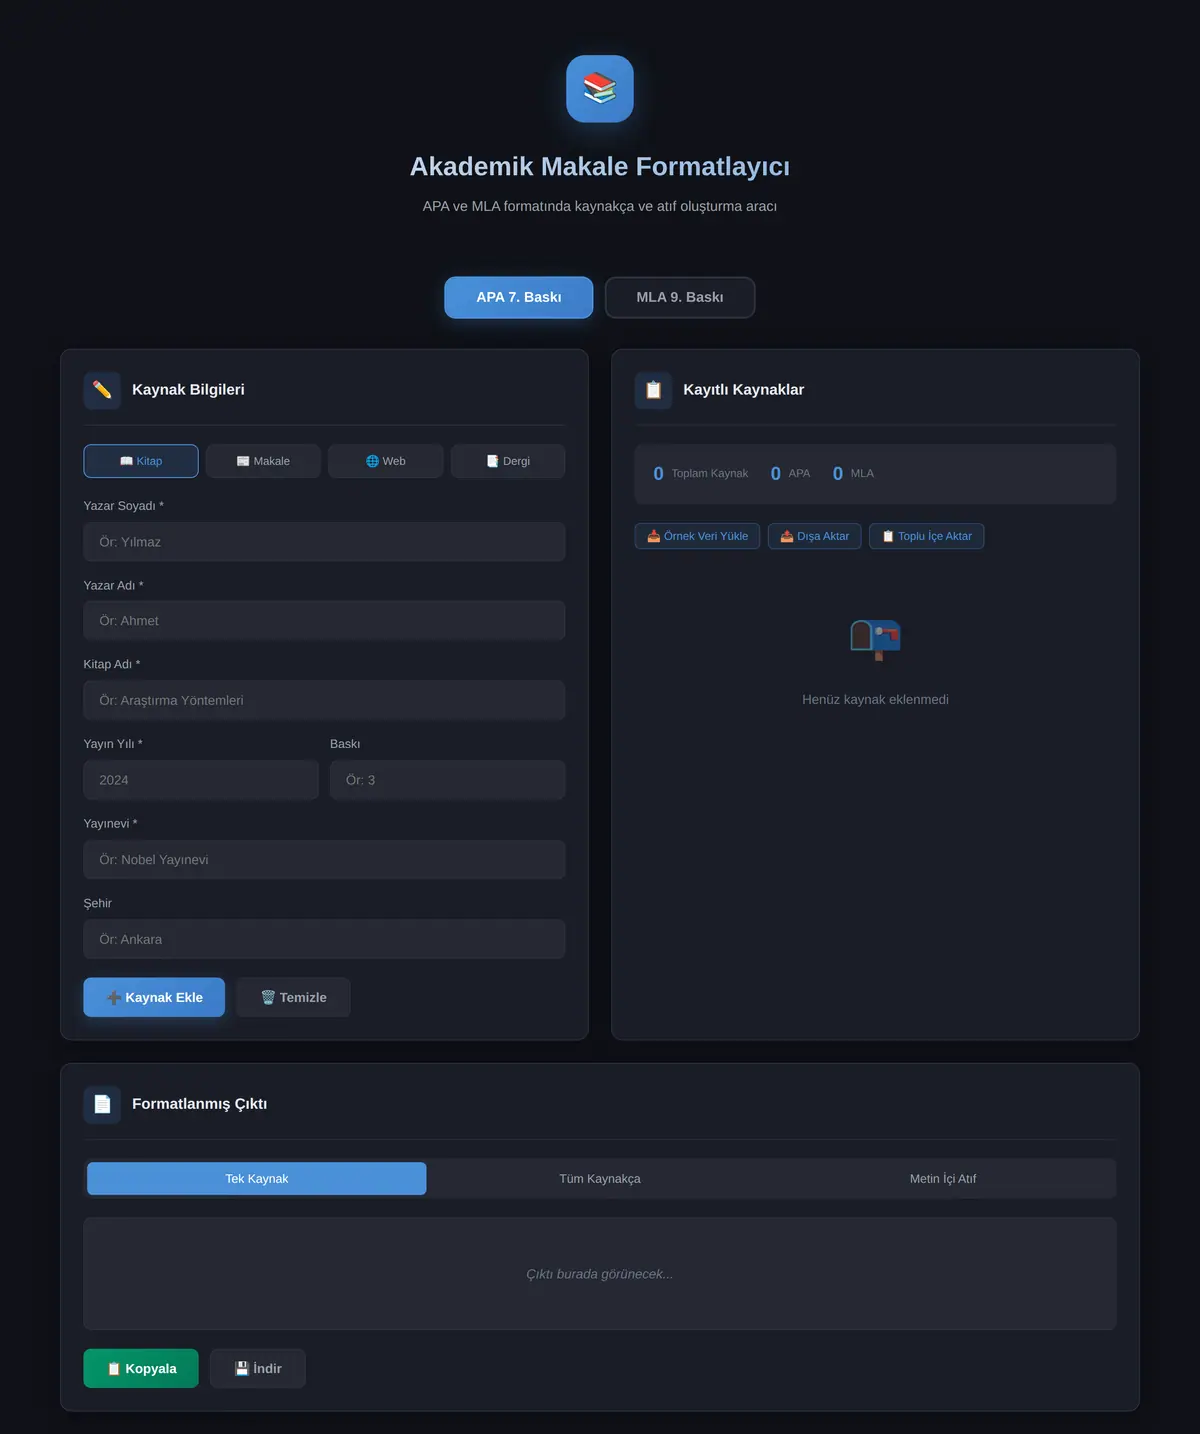Focus the Yazar Adı input field
Image resolution: width=1200 pixels, height=1434 pixels.
click(x=324, y=621)
